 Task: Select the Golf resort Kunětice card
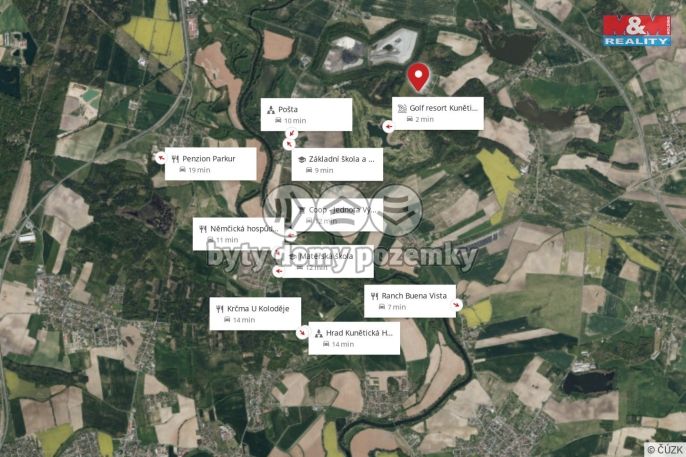[x=438, y=113]
